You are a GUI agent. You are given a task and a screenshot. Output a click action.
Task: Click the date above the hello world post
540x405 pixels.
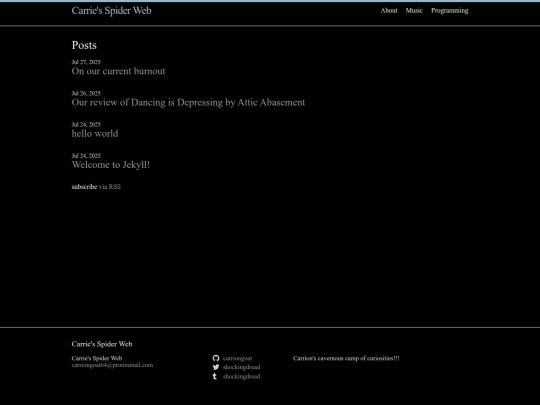(x=86, y=124)
